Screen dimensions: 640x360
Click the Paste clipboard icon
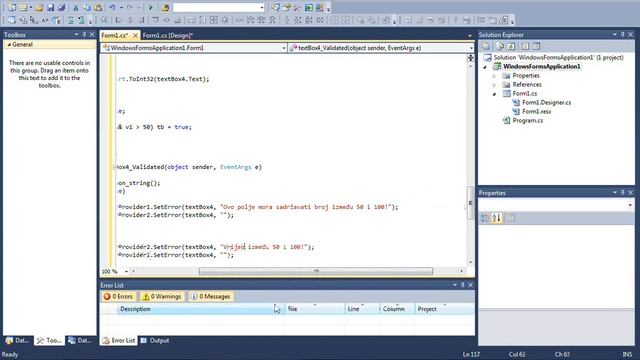98,7
